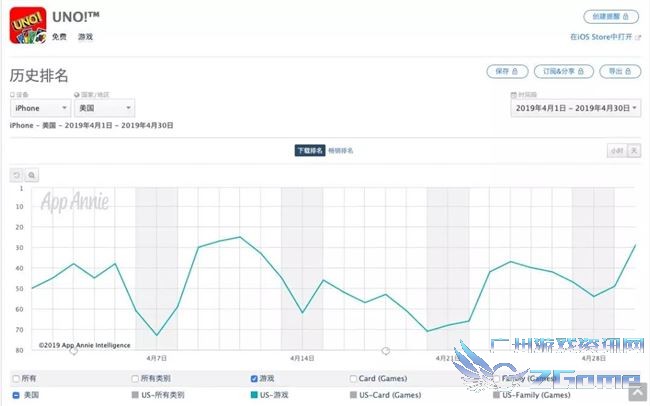Screen dimensions: 650x406
Task: Click the US-所有类别 gray legend swatch
Action: coord(135,395)
